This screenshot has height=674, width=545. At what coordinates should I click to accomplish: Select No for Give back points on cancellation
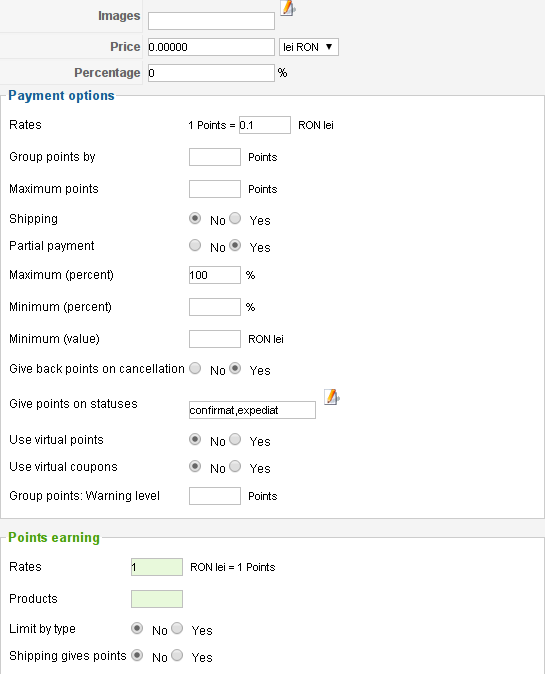195,368
